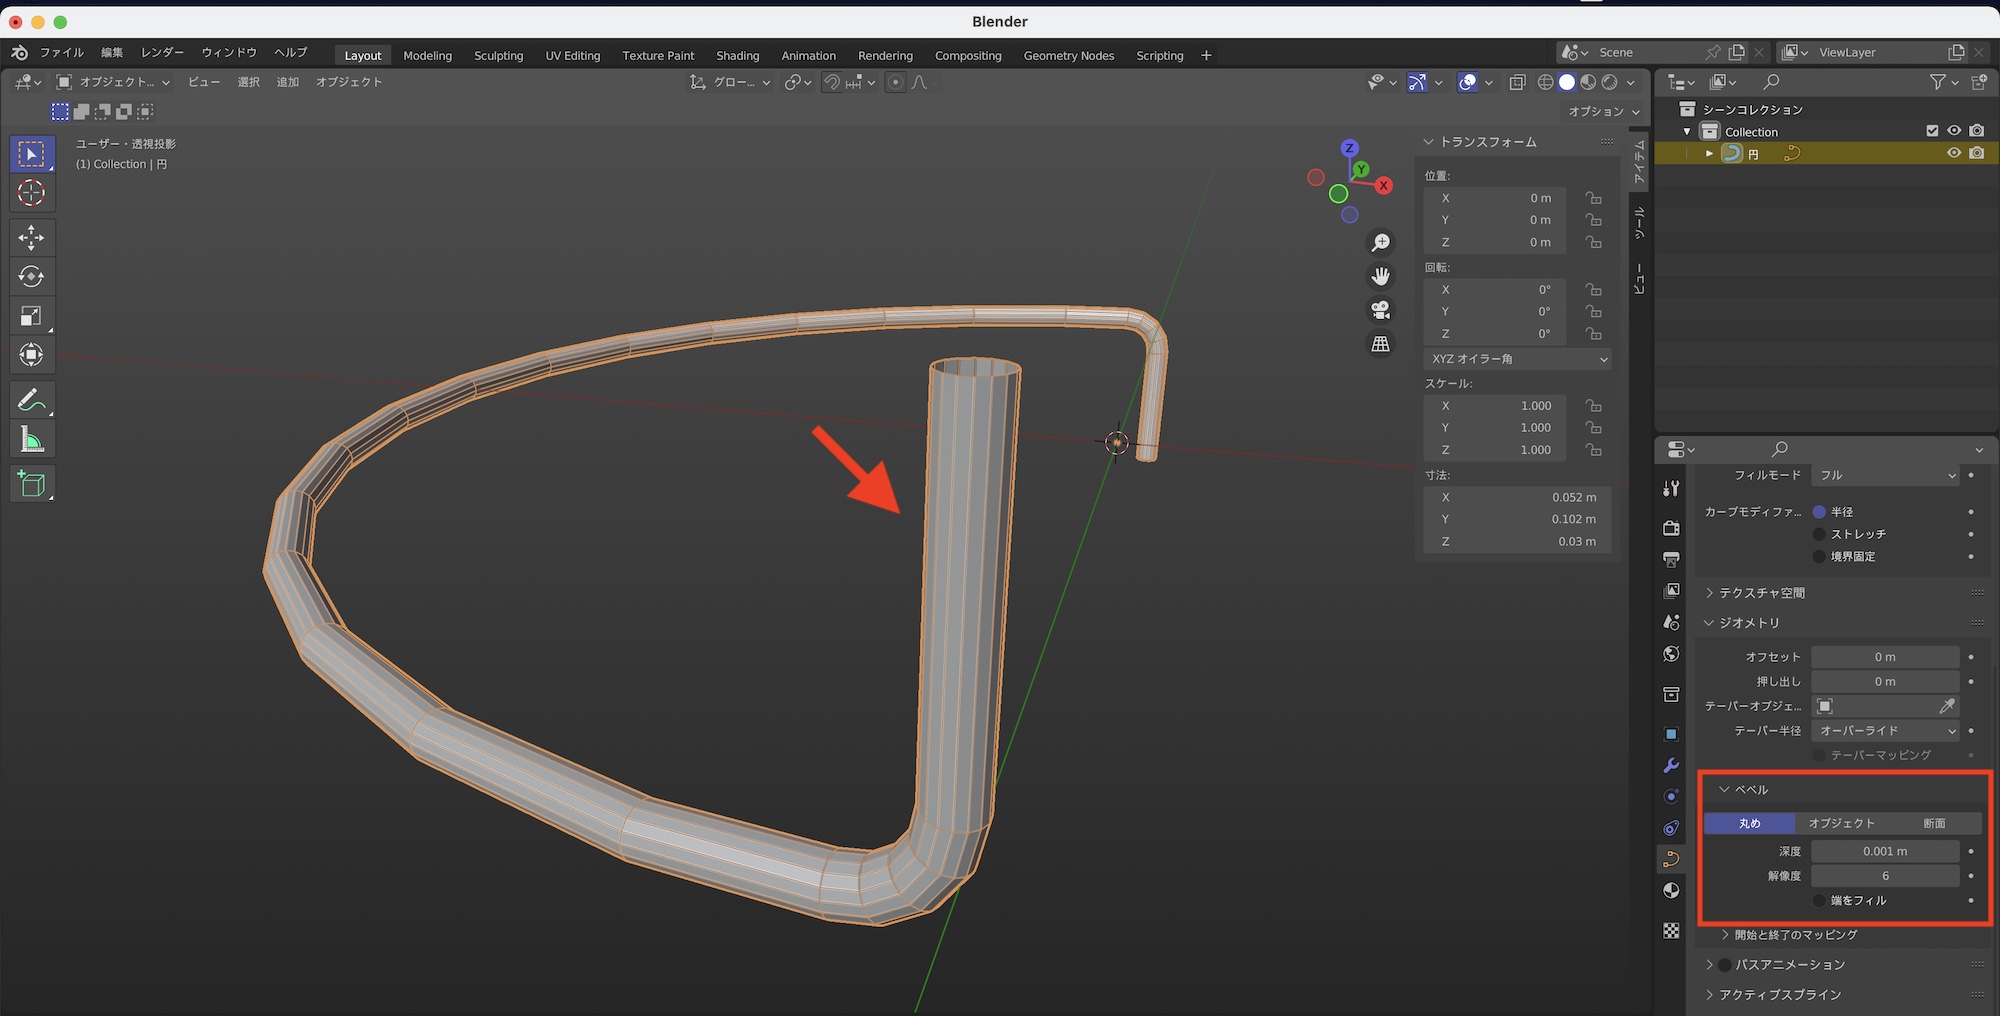The width and height of the screenshot is (2000, 1016).
Task: Enable the ストレッチ checkbox
Action: point(1819,534)
